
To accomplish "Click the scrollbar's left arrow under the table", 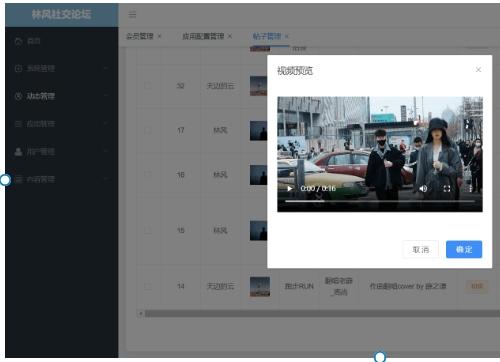I will pyautogui.click(x=141, y=314).
